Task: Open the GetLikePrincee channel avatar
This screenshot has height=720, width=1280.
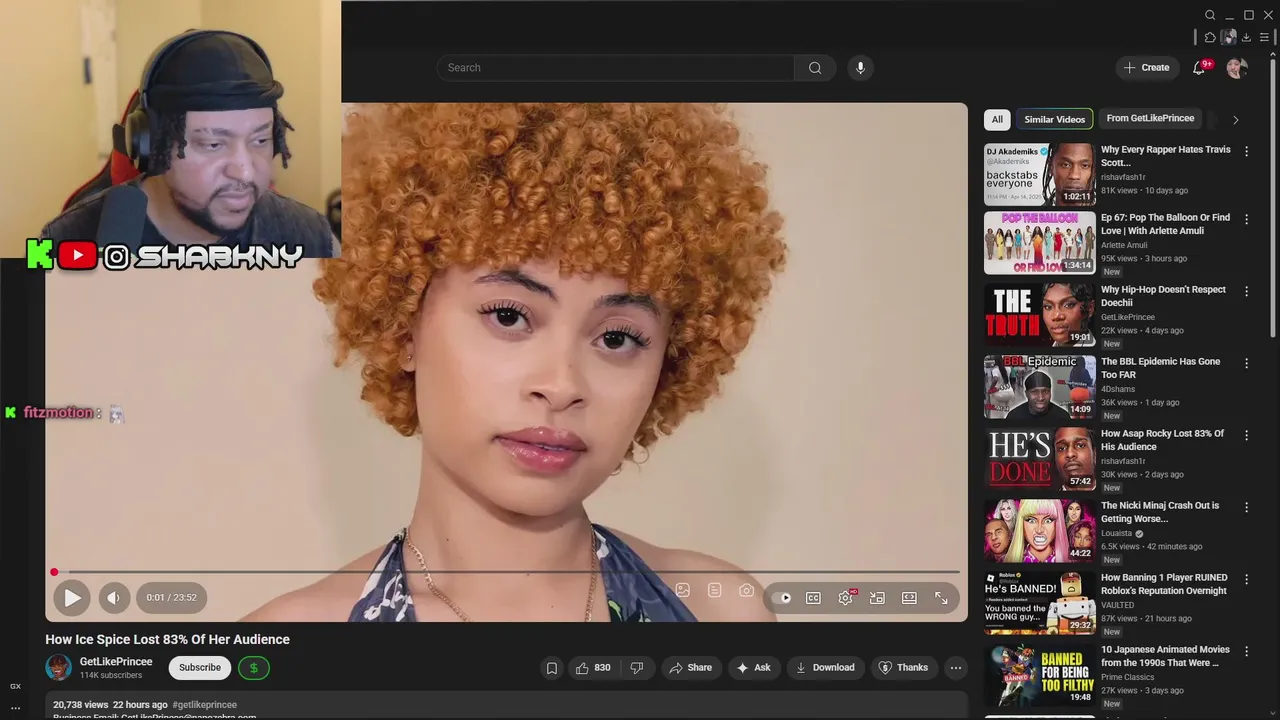Action: (59, 667)
